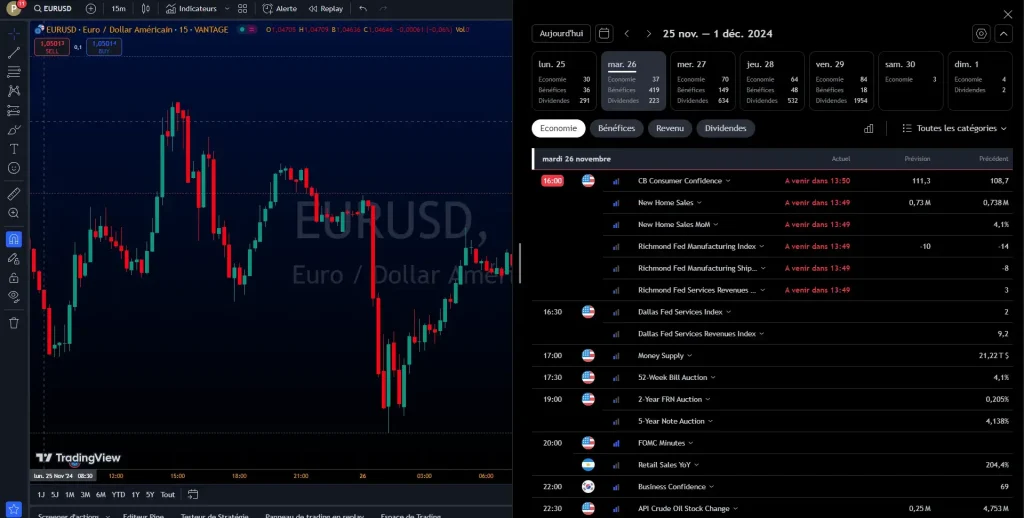Select the Text annotation tool
Image resolution: width=1024 pixels, height=518 pixels.
pos(14,149)
